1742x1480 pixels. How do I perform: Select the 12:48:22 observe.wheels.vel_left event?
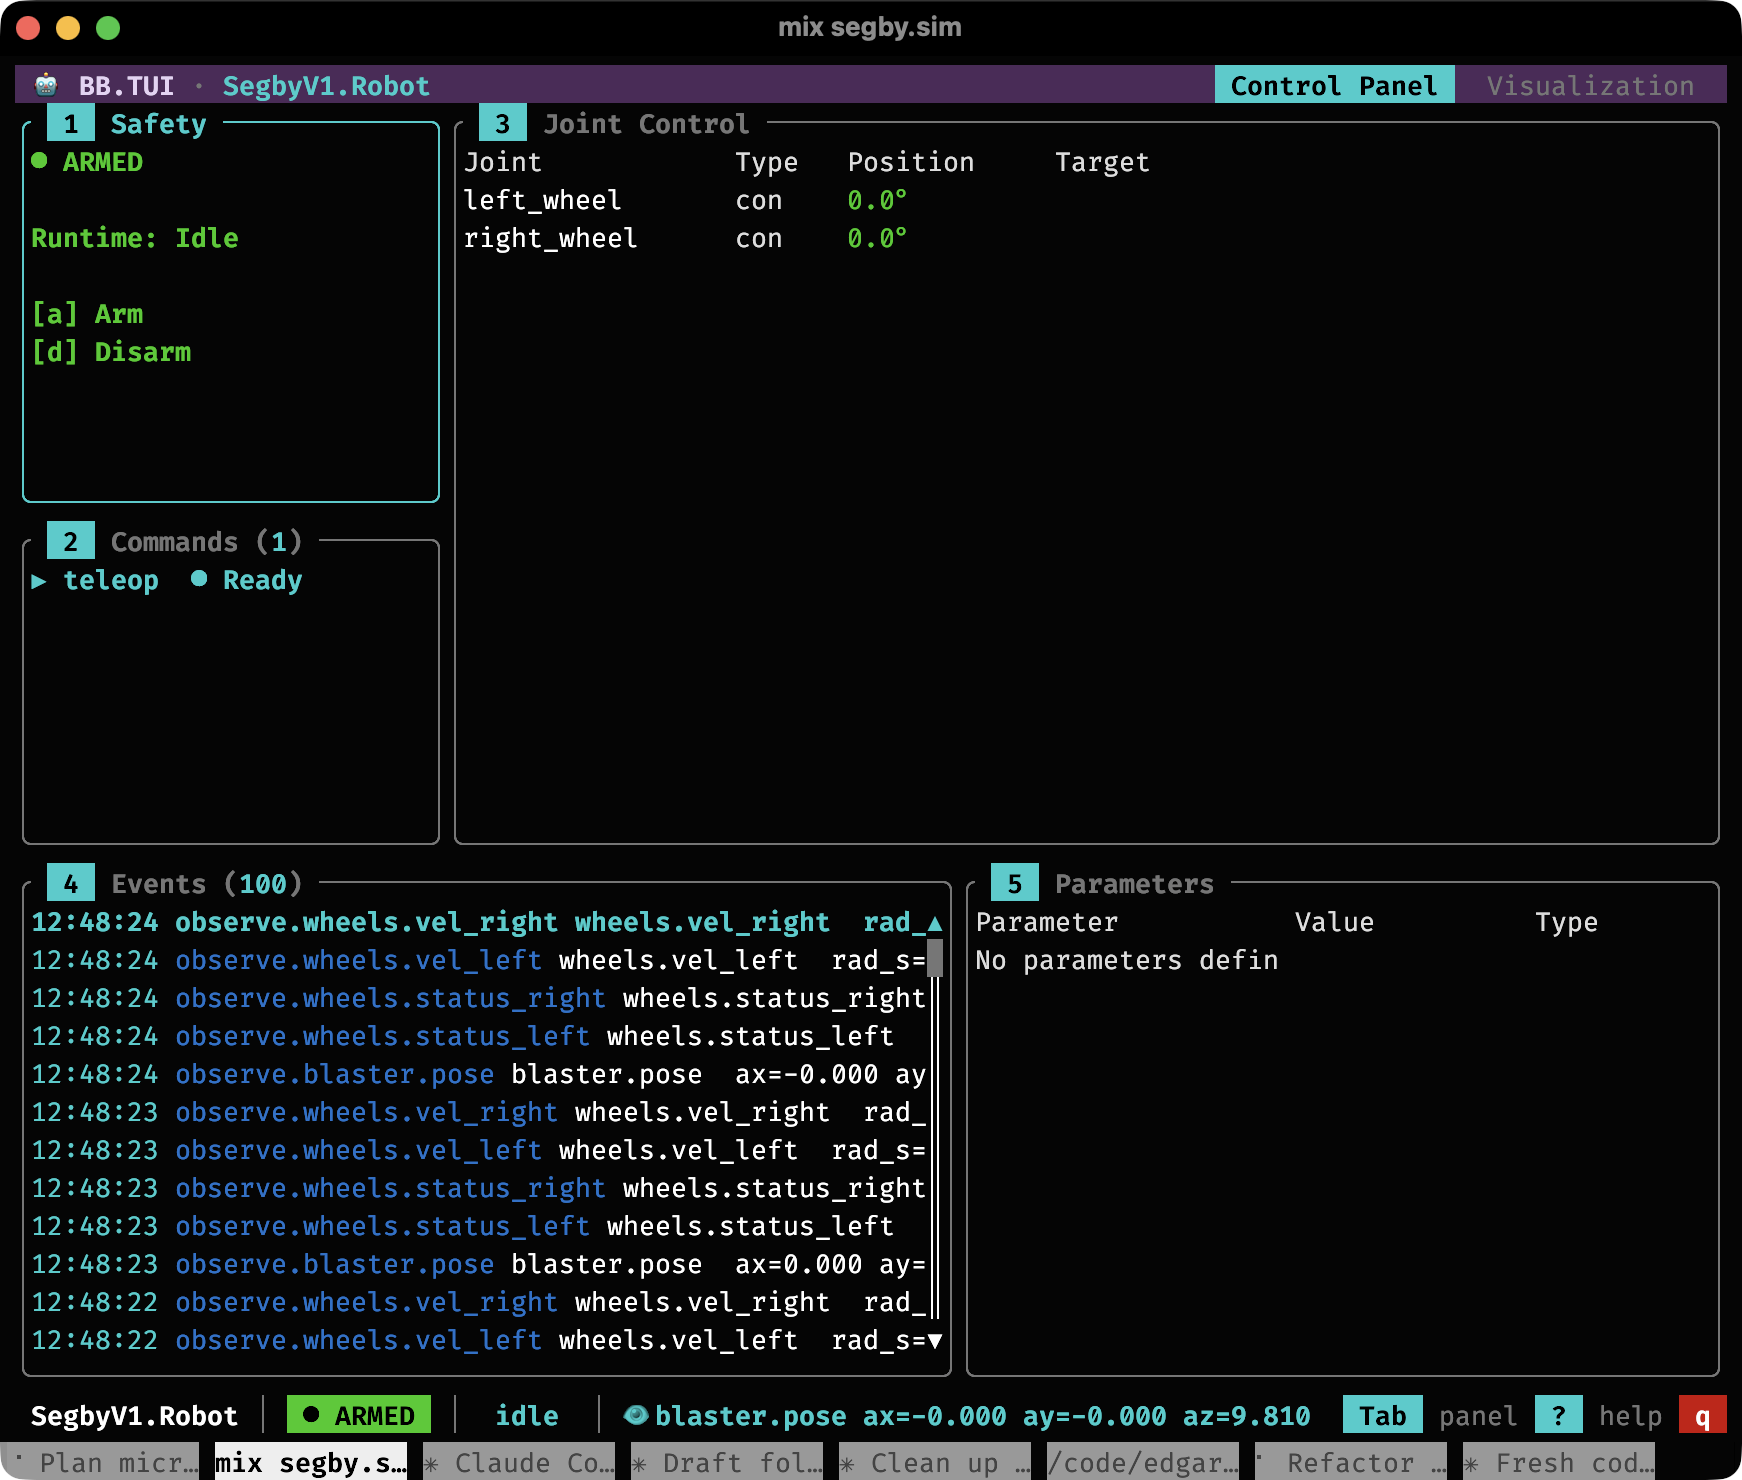(478, 1340)
